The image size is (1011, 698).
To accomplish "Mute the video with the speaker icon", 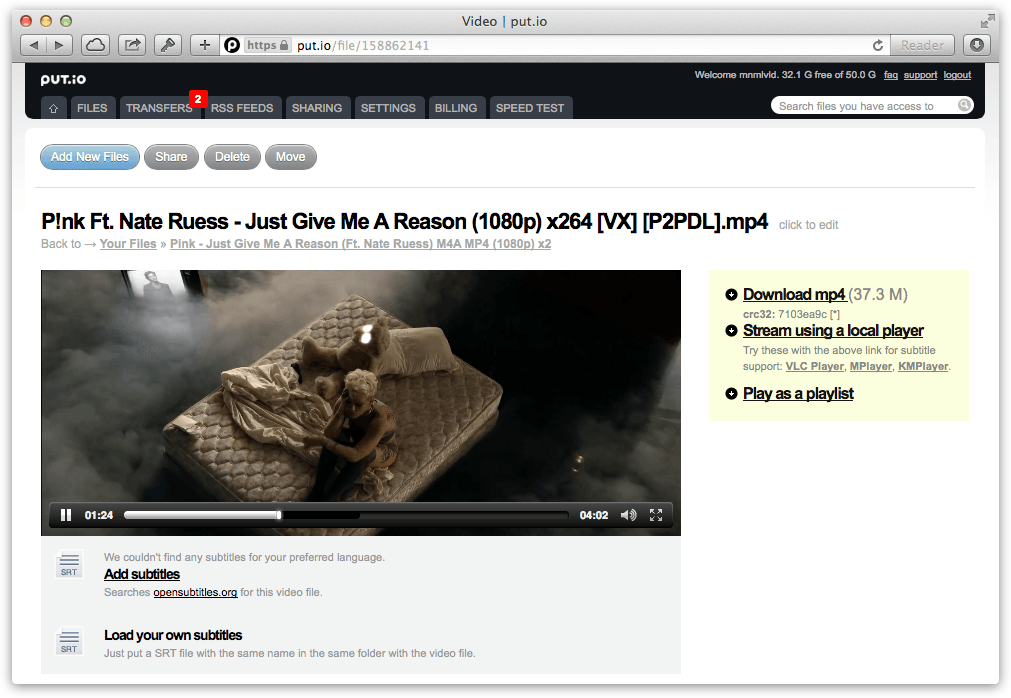I will [629, 515].
